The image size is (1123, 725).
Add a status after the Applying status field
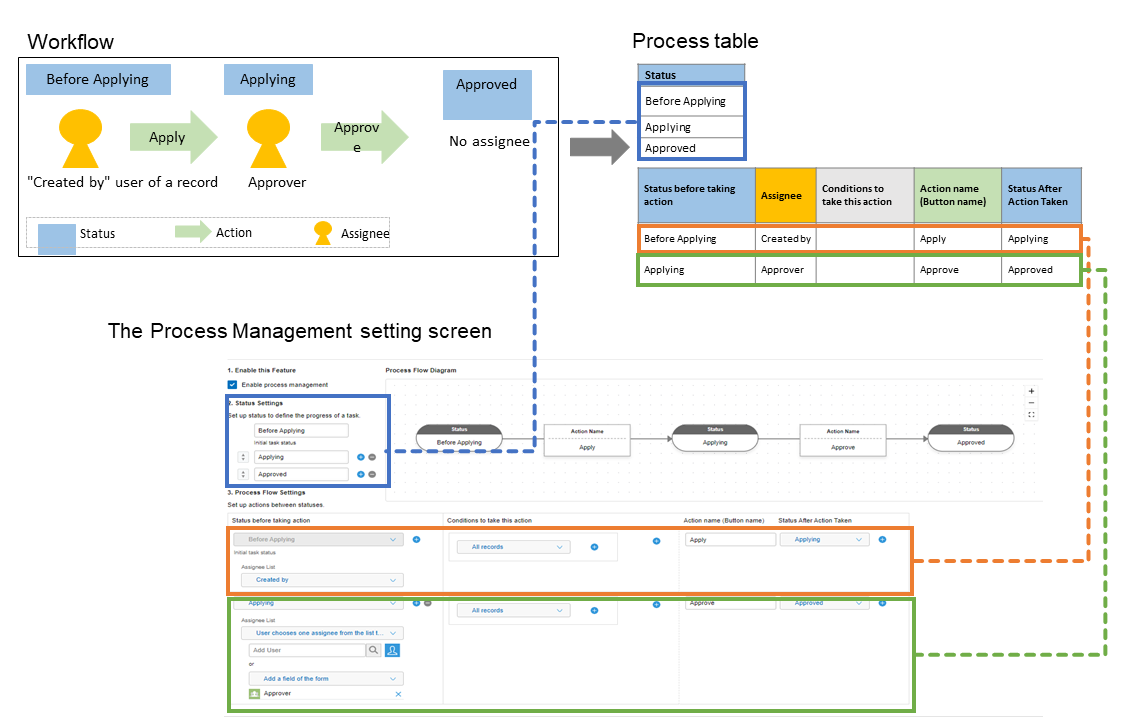(361, 457)
